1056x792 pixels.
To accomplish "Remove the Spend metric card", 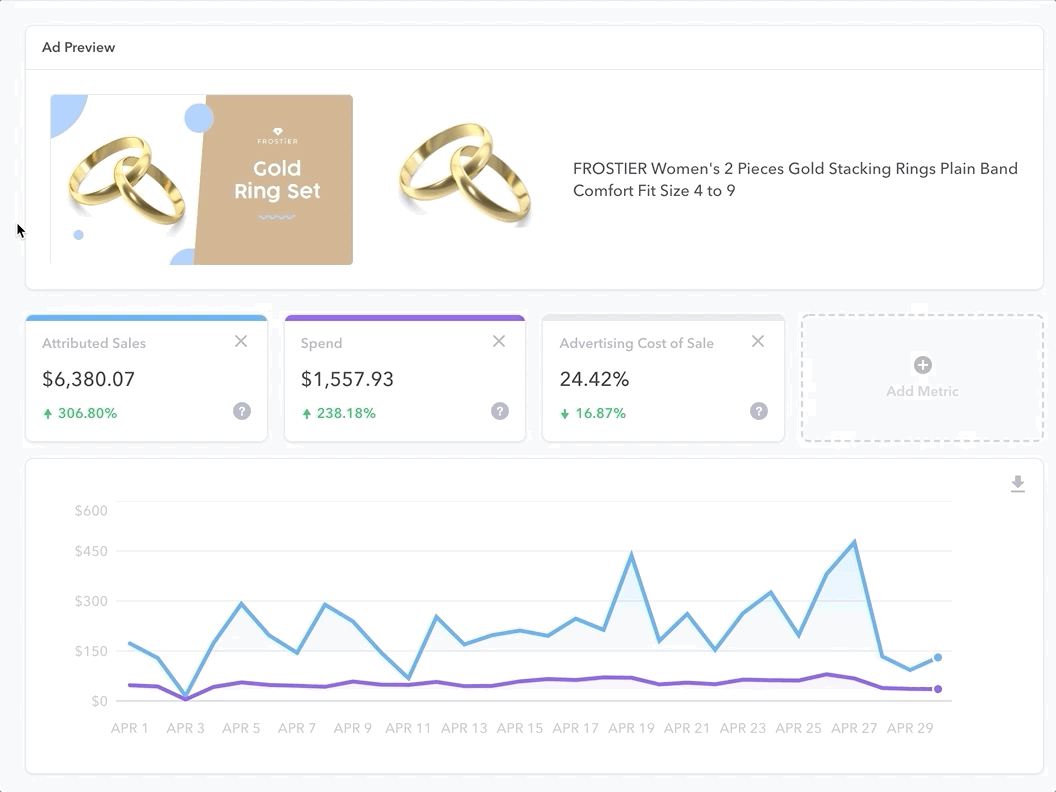I will point(498,341).
